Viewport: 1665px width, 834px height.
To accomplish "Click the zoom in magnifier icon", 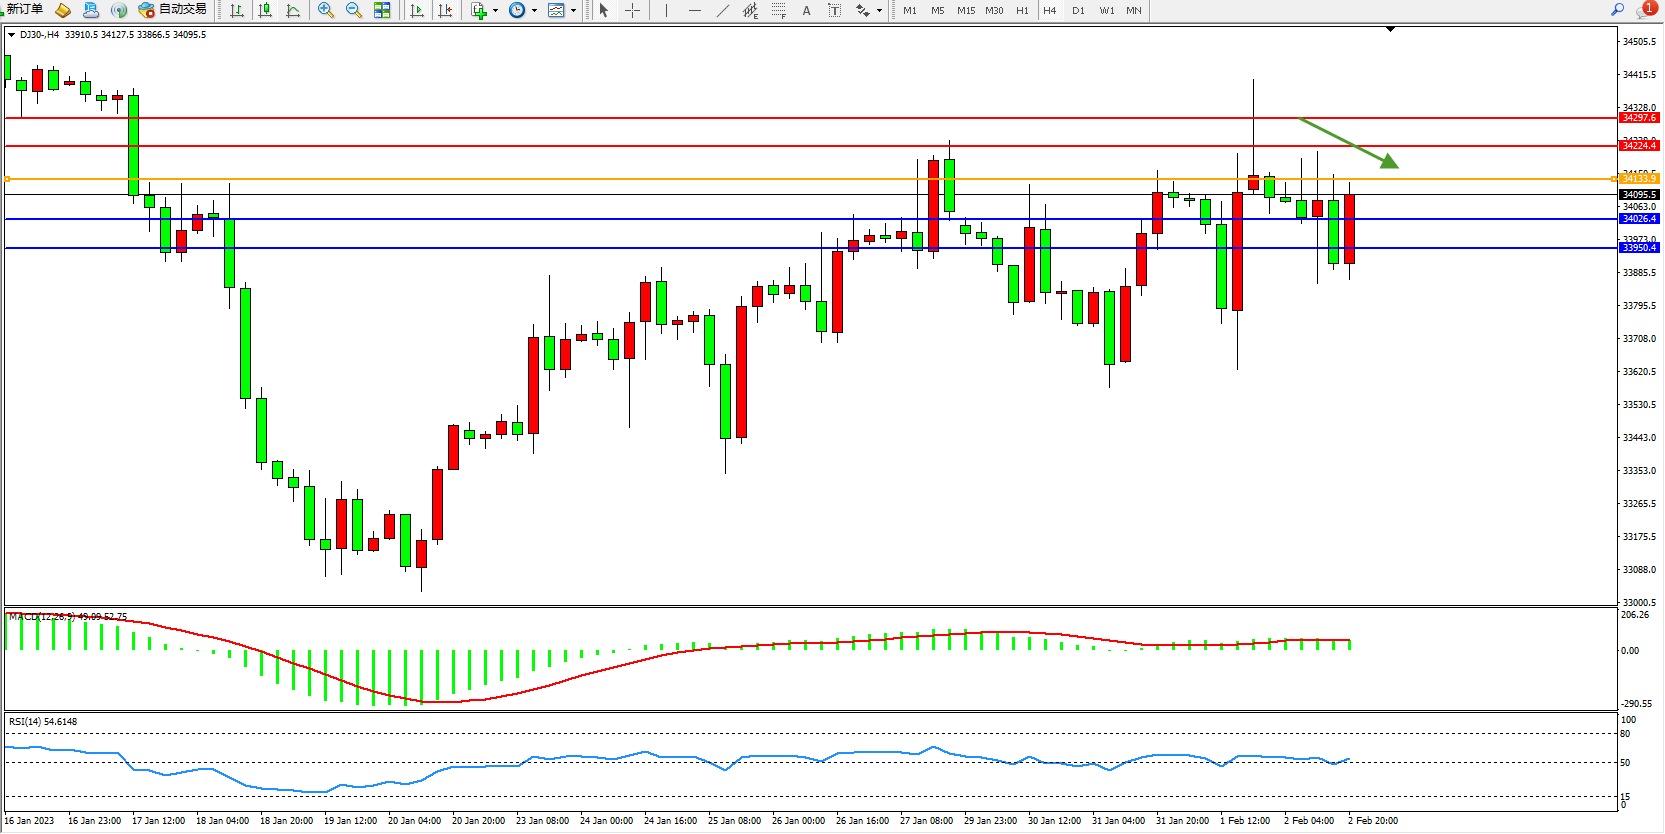I will (326, 10).
